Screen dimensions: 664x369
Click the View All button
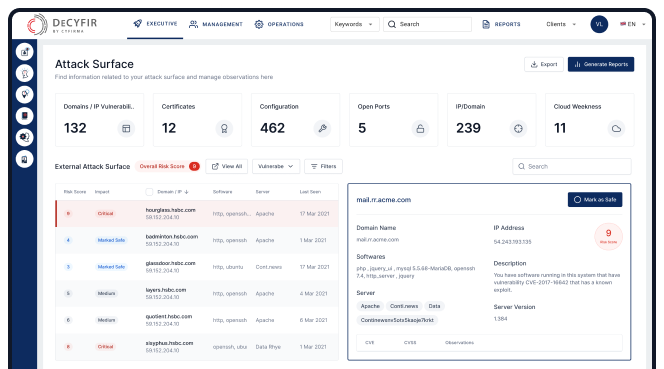(227, 166)
